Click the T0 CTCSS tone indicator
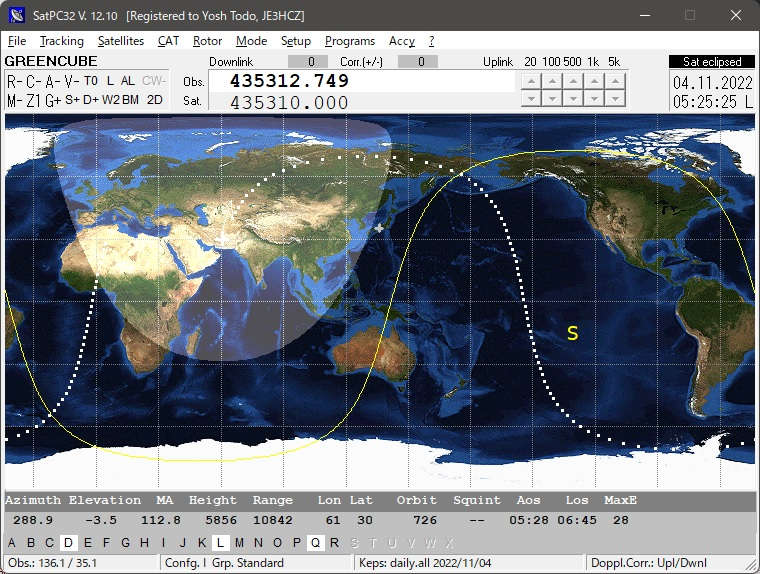Image resolution: width=760 pixels, height=574 pixels. click(91, 81)
